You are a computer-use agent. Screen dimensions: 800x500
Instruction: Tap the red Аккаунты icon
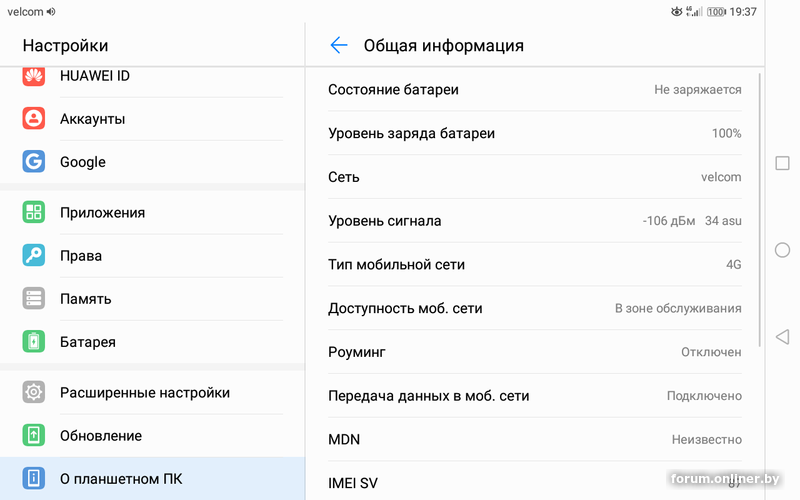point(34,118)
